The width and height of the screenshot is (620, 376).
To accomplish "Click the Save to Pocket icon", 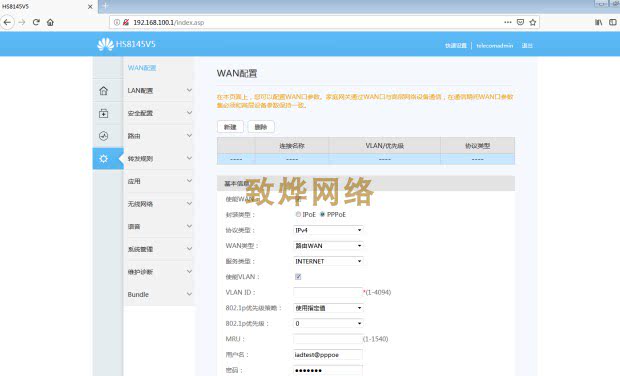I will tap(520, 22).
